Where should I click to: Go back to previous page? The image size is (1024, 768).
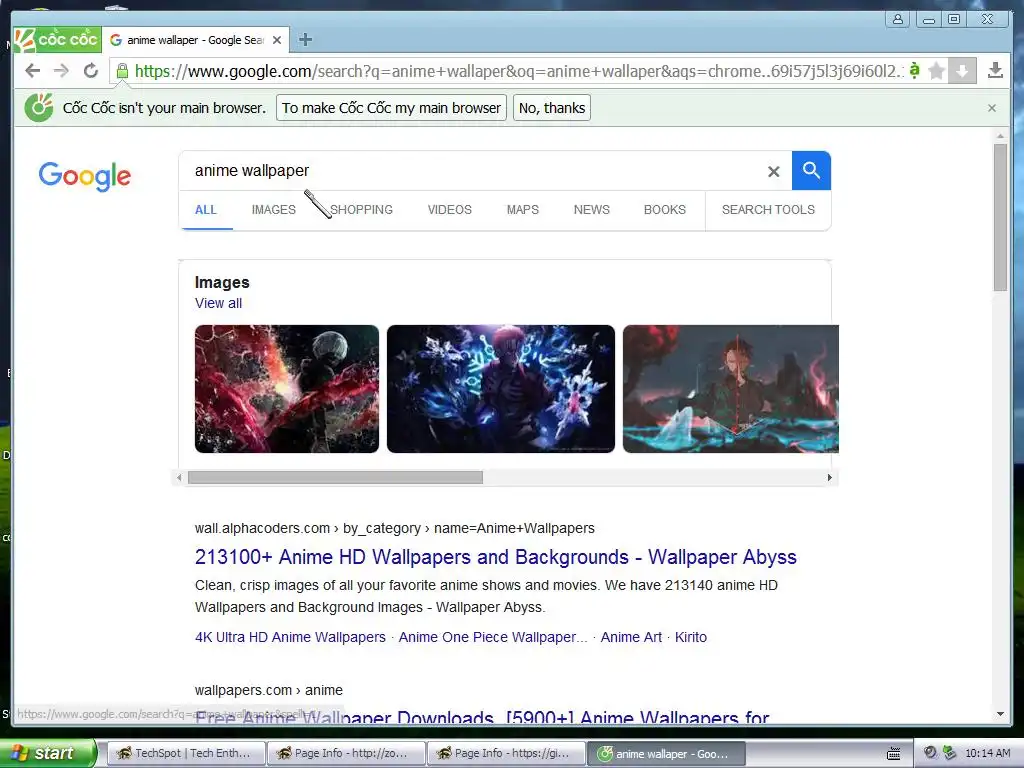(x=33, y=71)
